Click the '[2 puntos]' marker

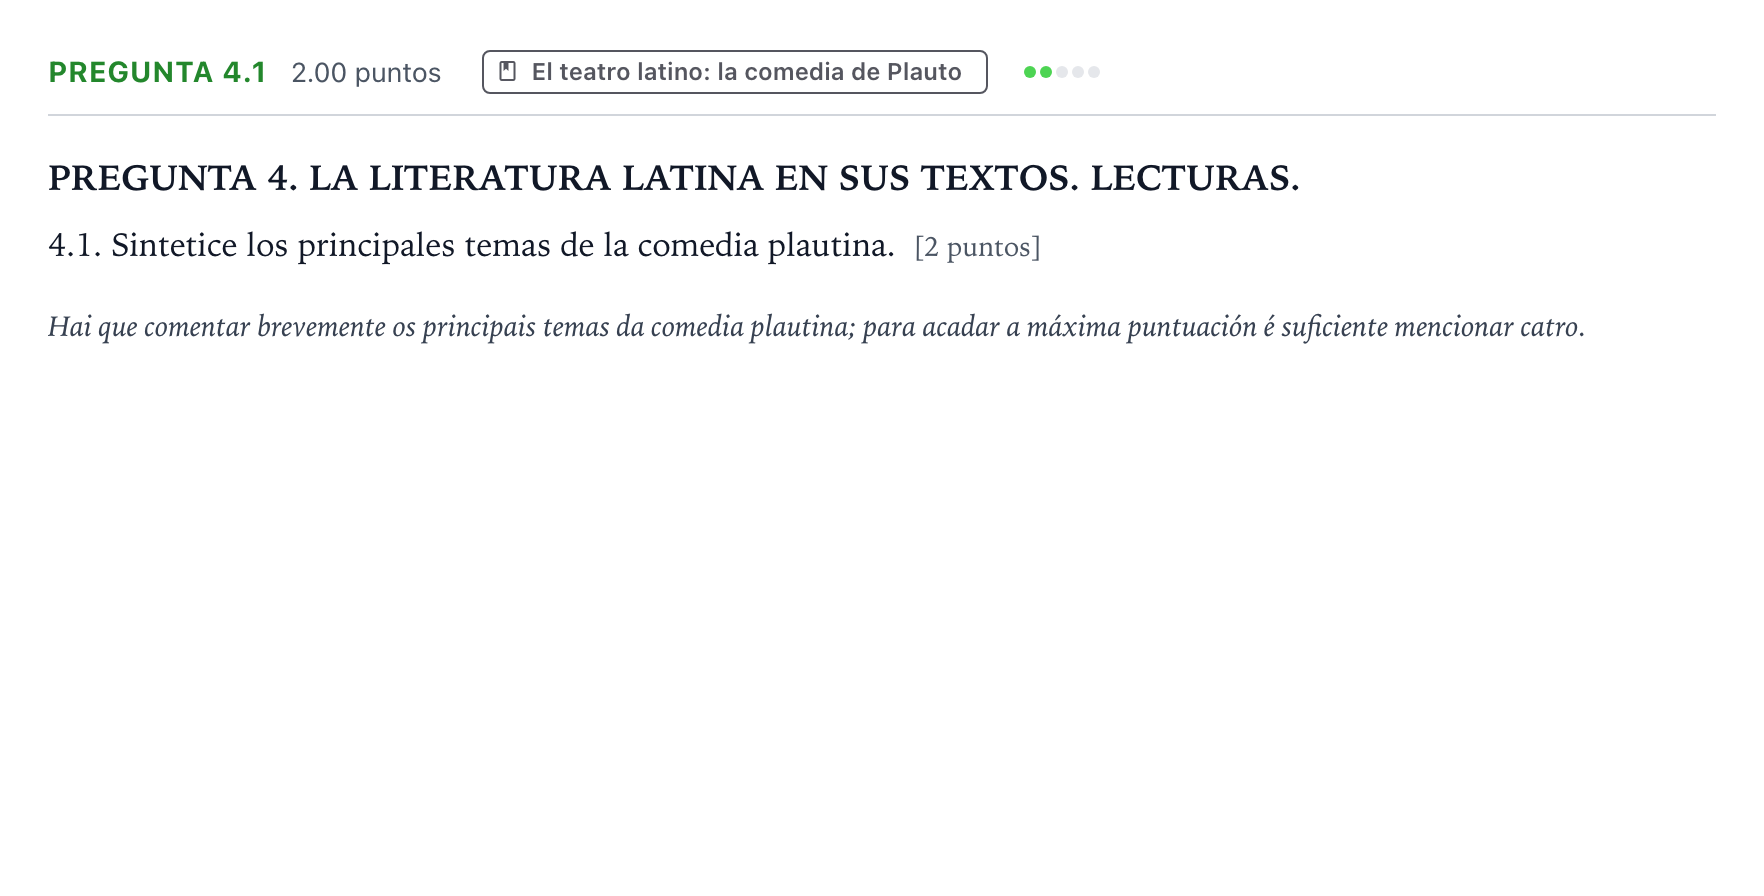[x=978, y=247]
